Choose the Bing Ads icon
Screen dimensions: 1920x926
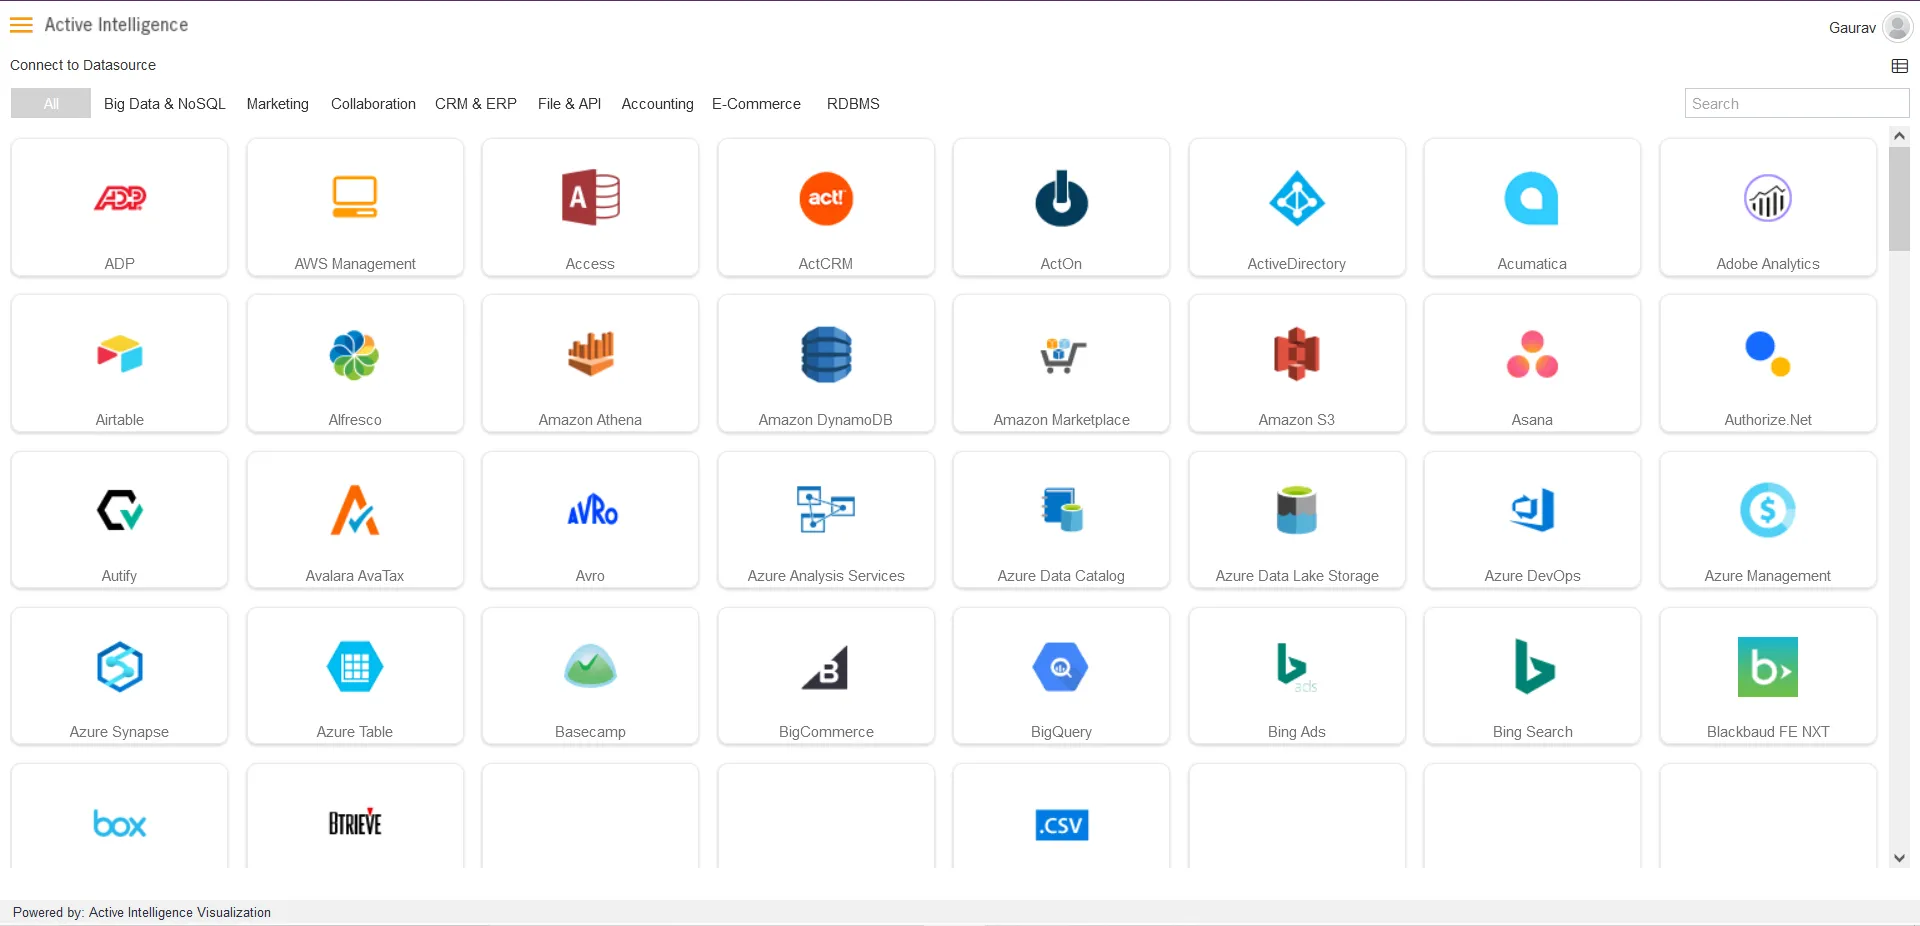pos(1297,667)
